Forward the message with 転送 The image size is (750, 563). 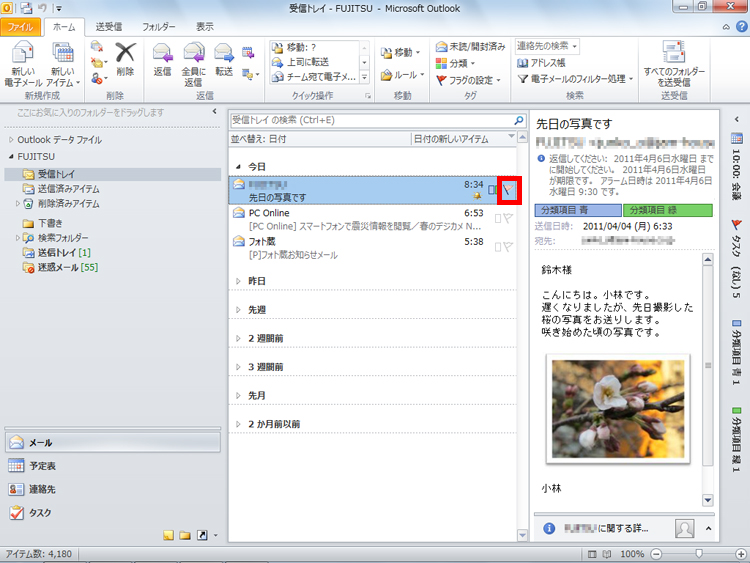[224, 58]
